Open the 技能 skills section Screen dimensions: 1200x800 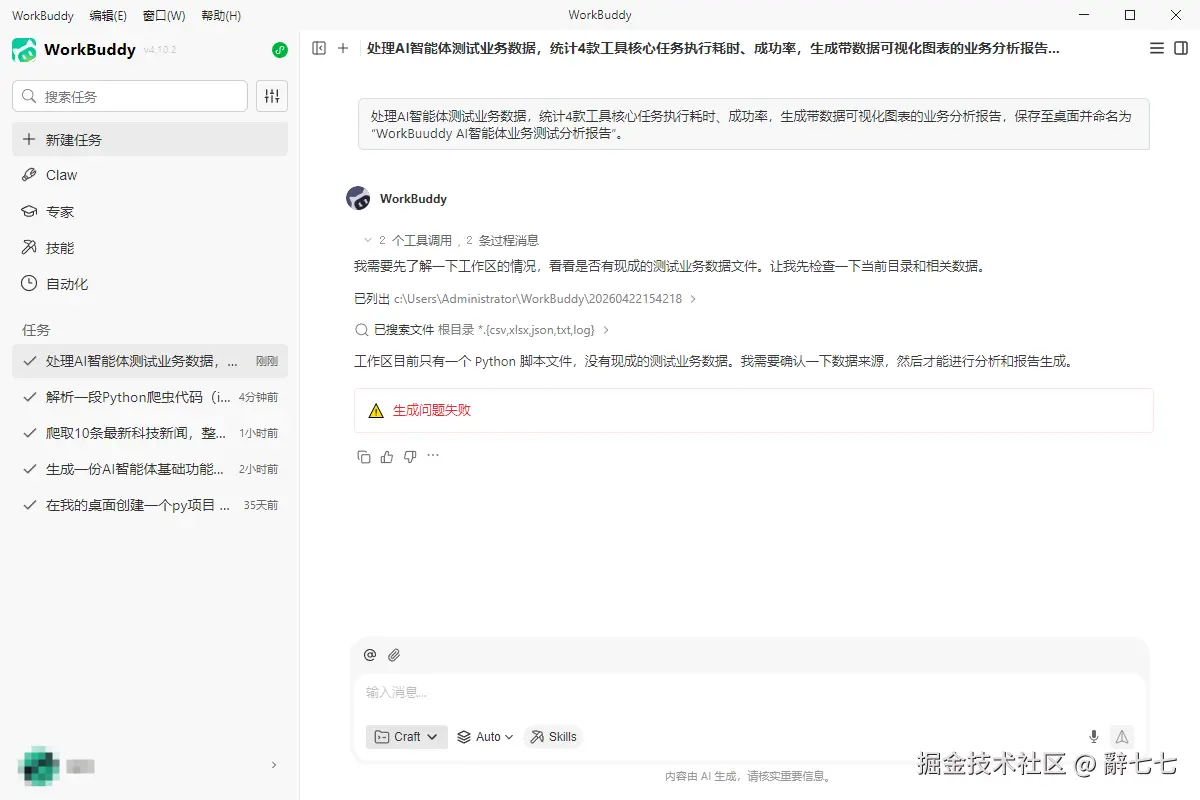150,248
